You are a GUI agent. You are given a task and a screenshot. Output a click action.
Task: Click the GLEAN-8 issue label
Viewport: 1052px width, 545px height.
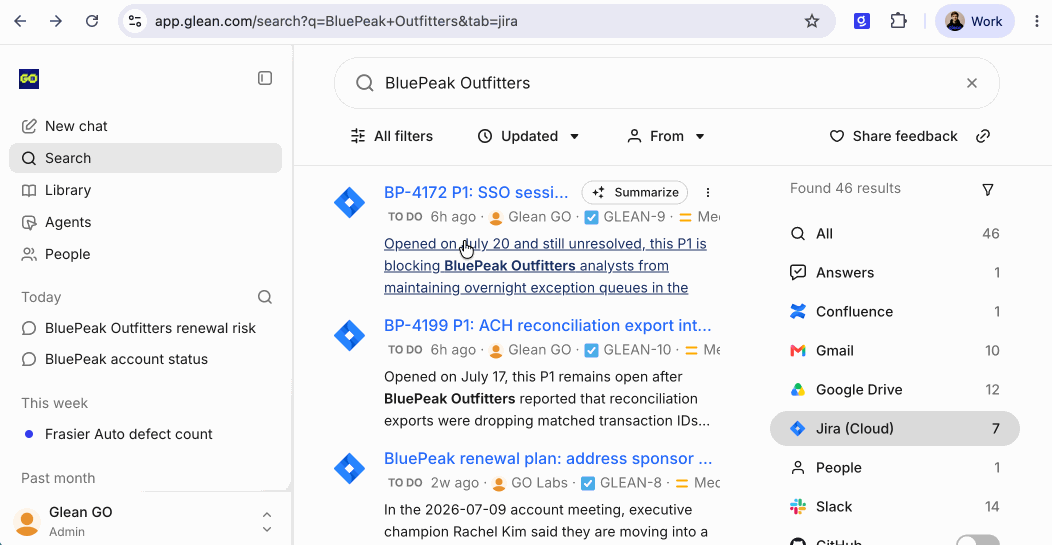tap(631, 483)
